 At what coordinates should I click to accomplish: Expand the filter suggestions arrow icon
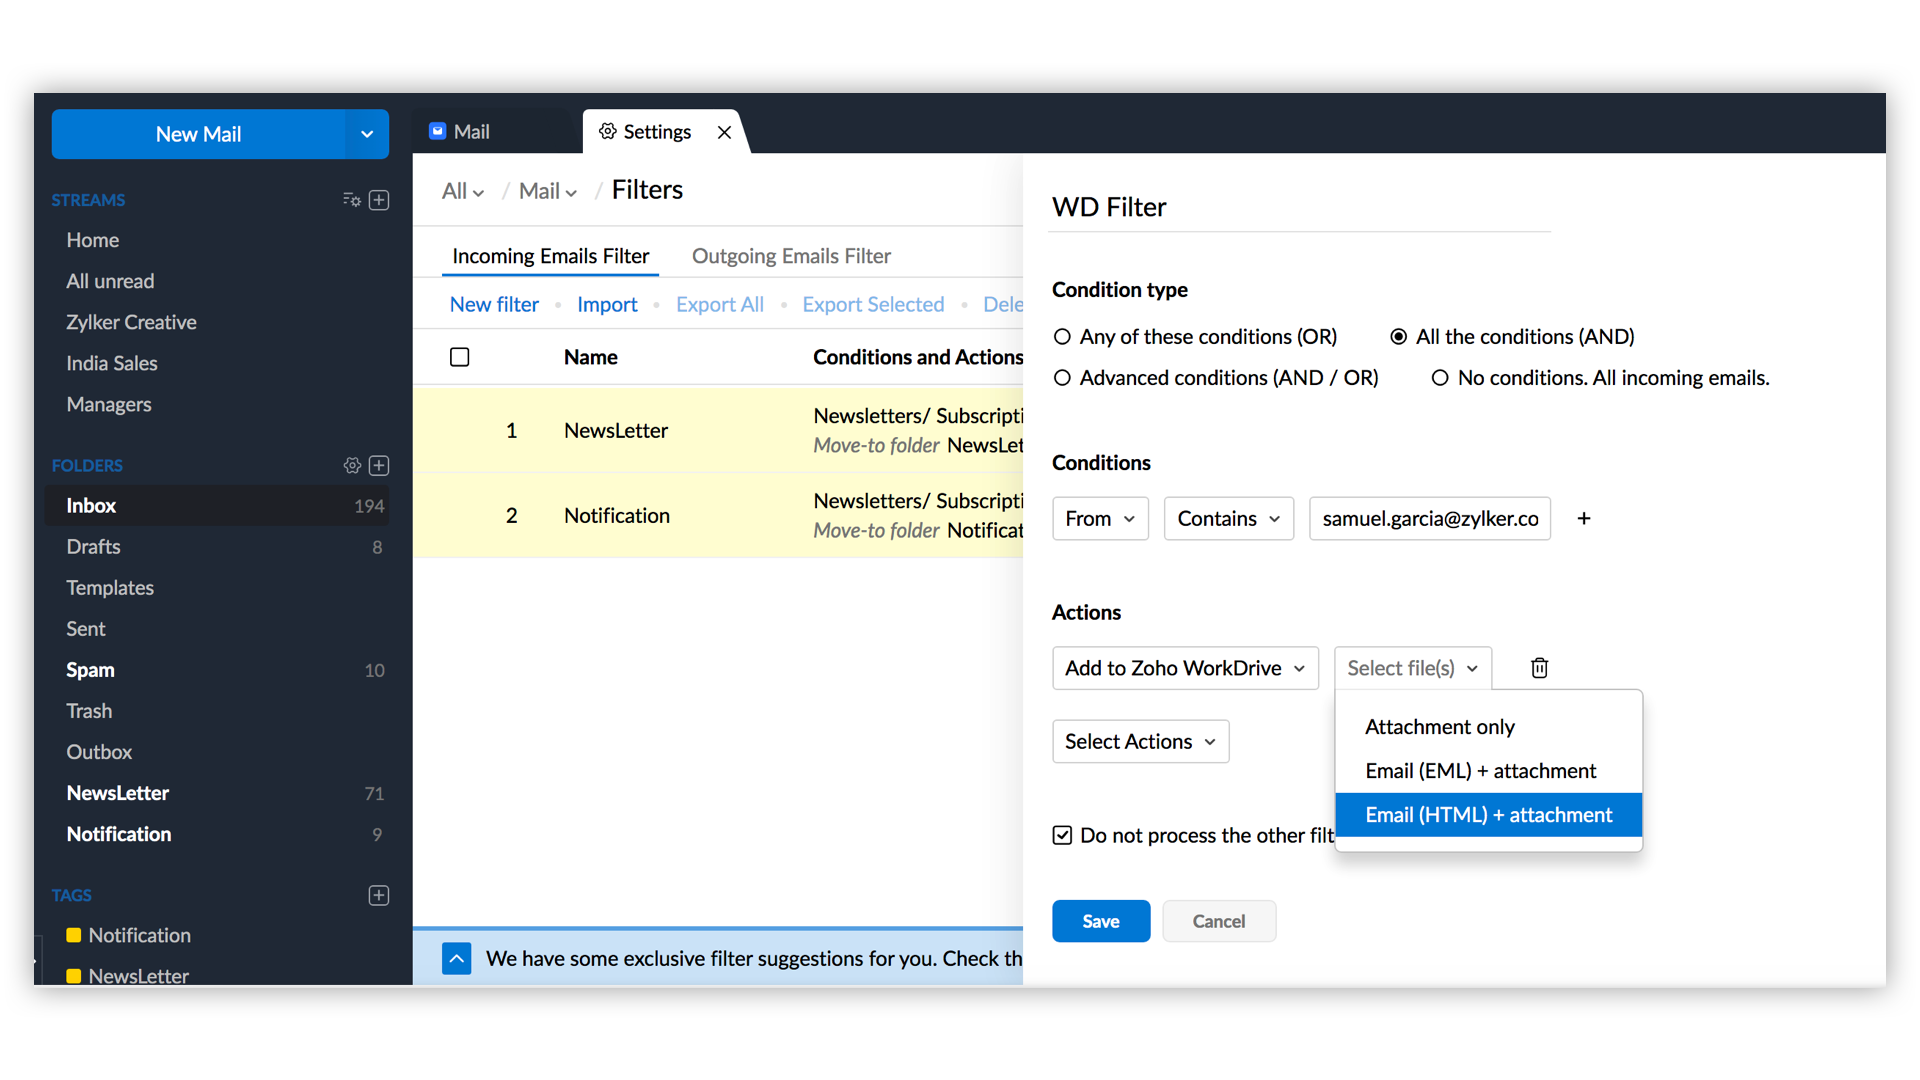coord(457,958)
